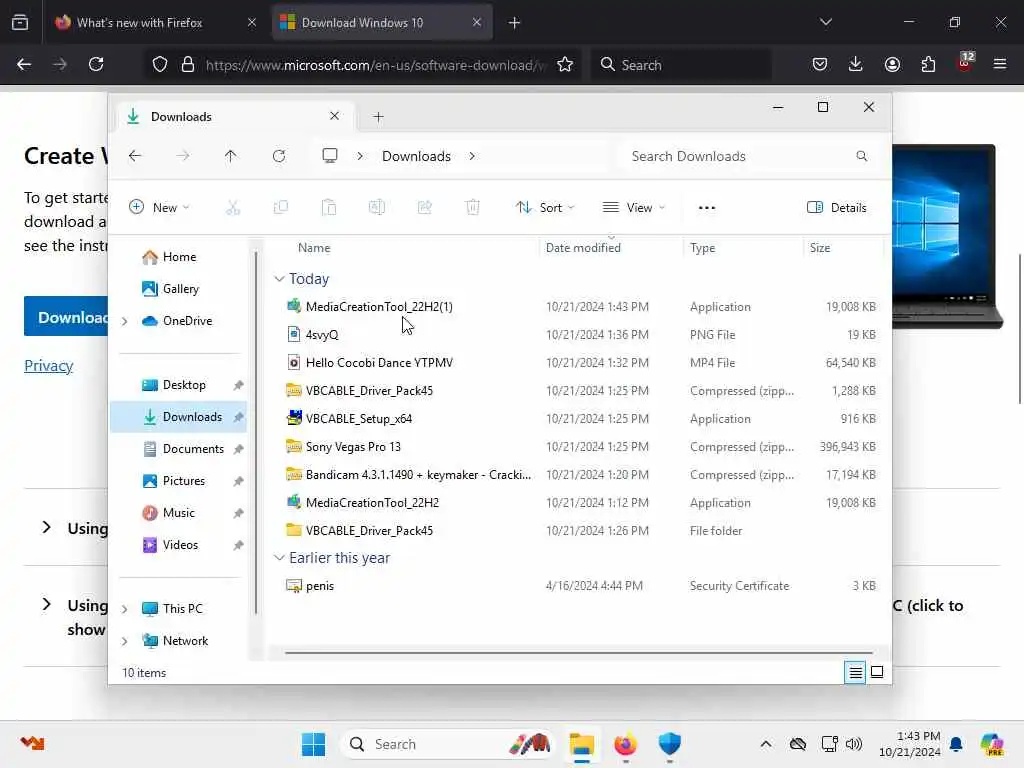Open the Firefox hamburger menu
Image resolution: width=1024 pixels, height=768 pixels.
tap(1000, 64)
